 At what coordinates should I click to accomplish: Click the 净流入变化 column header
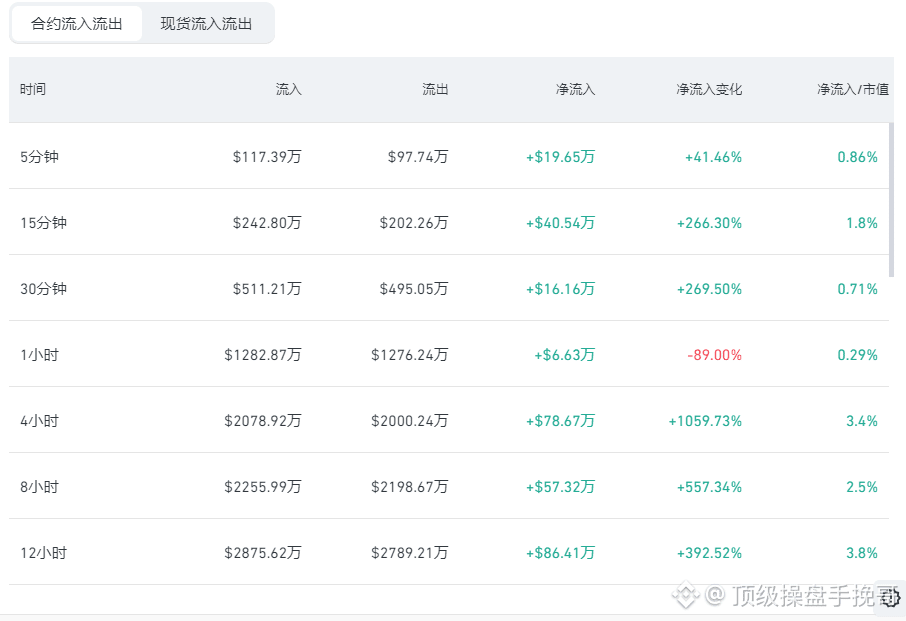pos(709,89)
